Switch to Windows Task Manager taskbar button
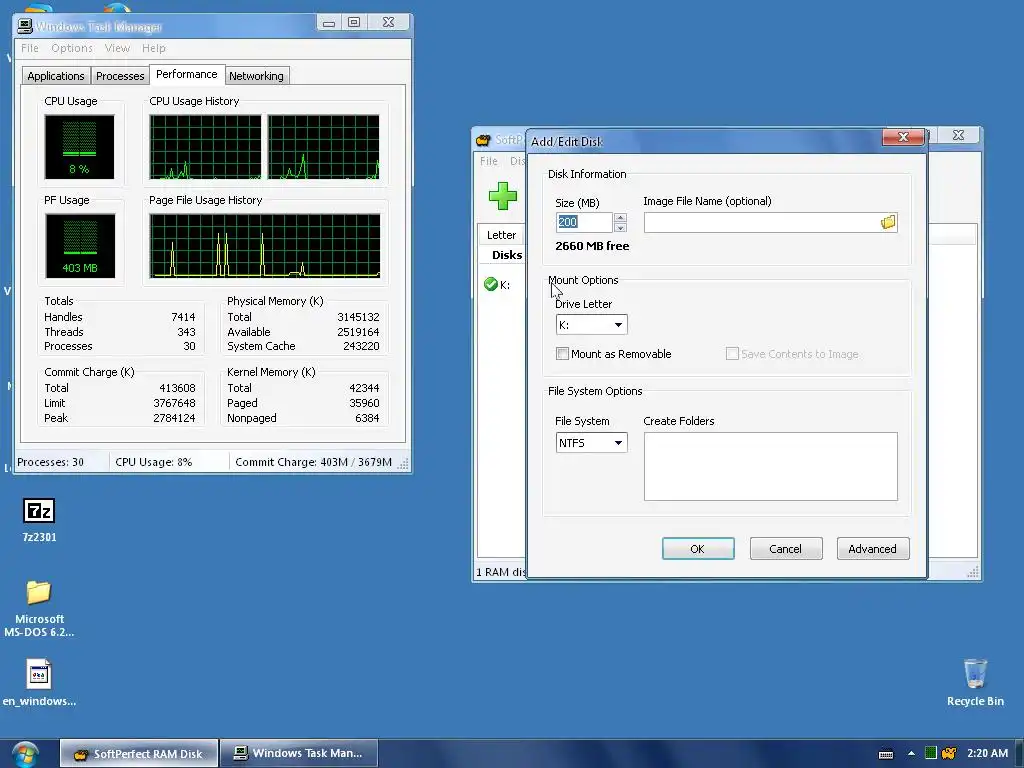The image size is (1024, 768). (299, 754)
